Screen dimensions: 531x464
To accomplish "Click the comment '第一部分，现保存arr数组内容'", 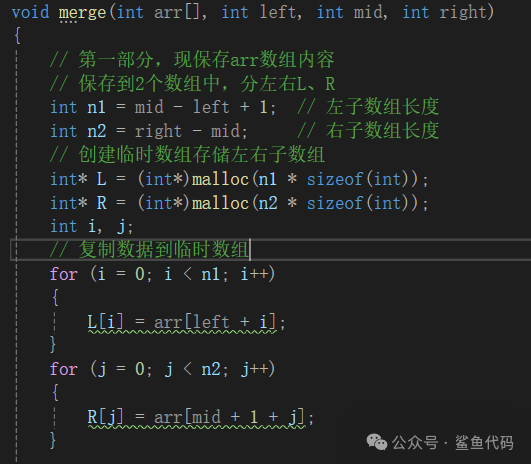I will 192,60.
